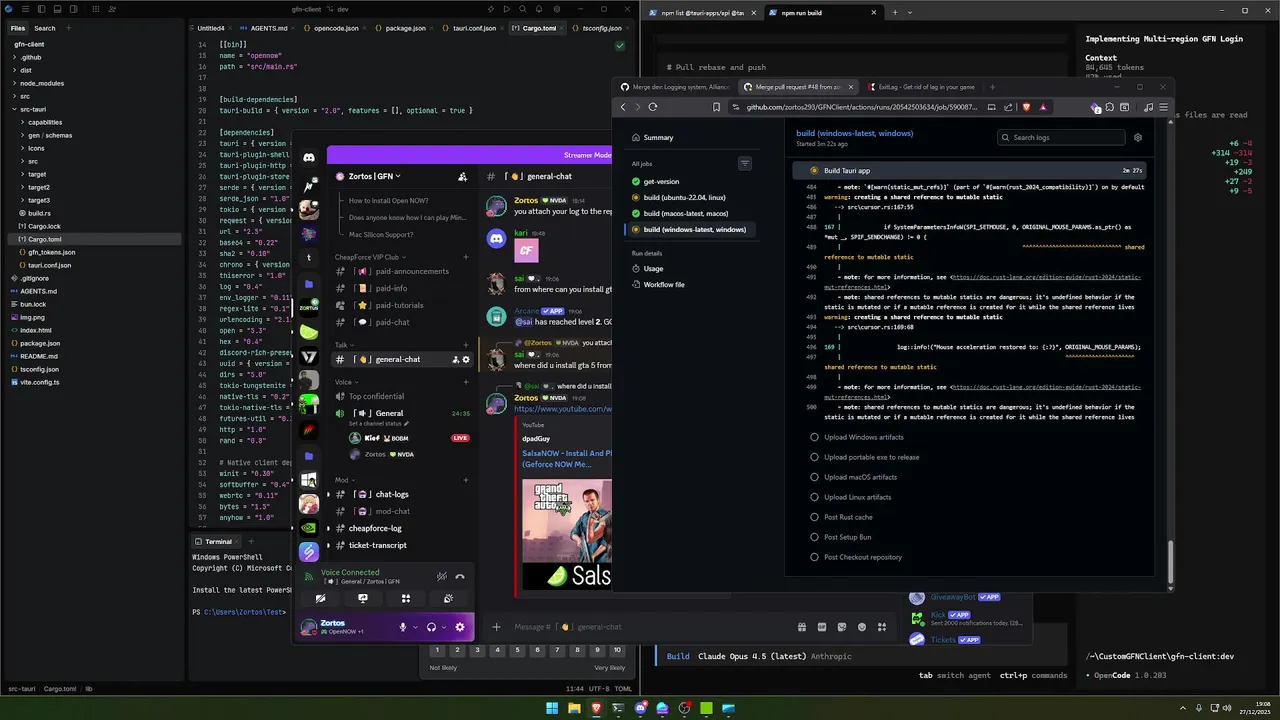Turn on camera in Discord voice panel

(320, 598)
